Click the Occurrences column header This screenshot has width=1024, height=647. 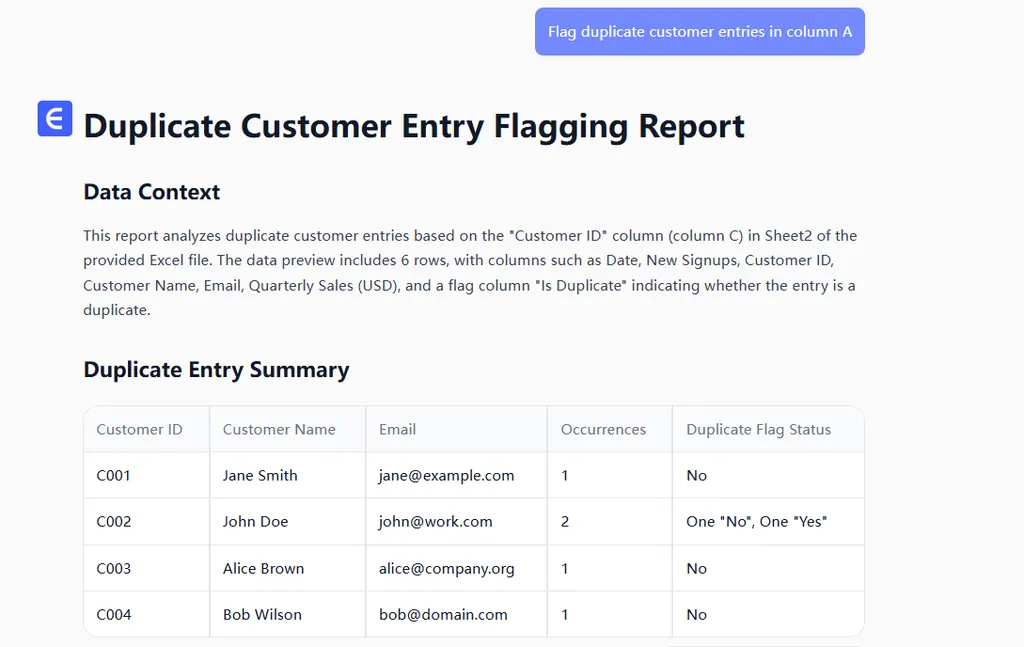coord(603,429)
